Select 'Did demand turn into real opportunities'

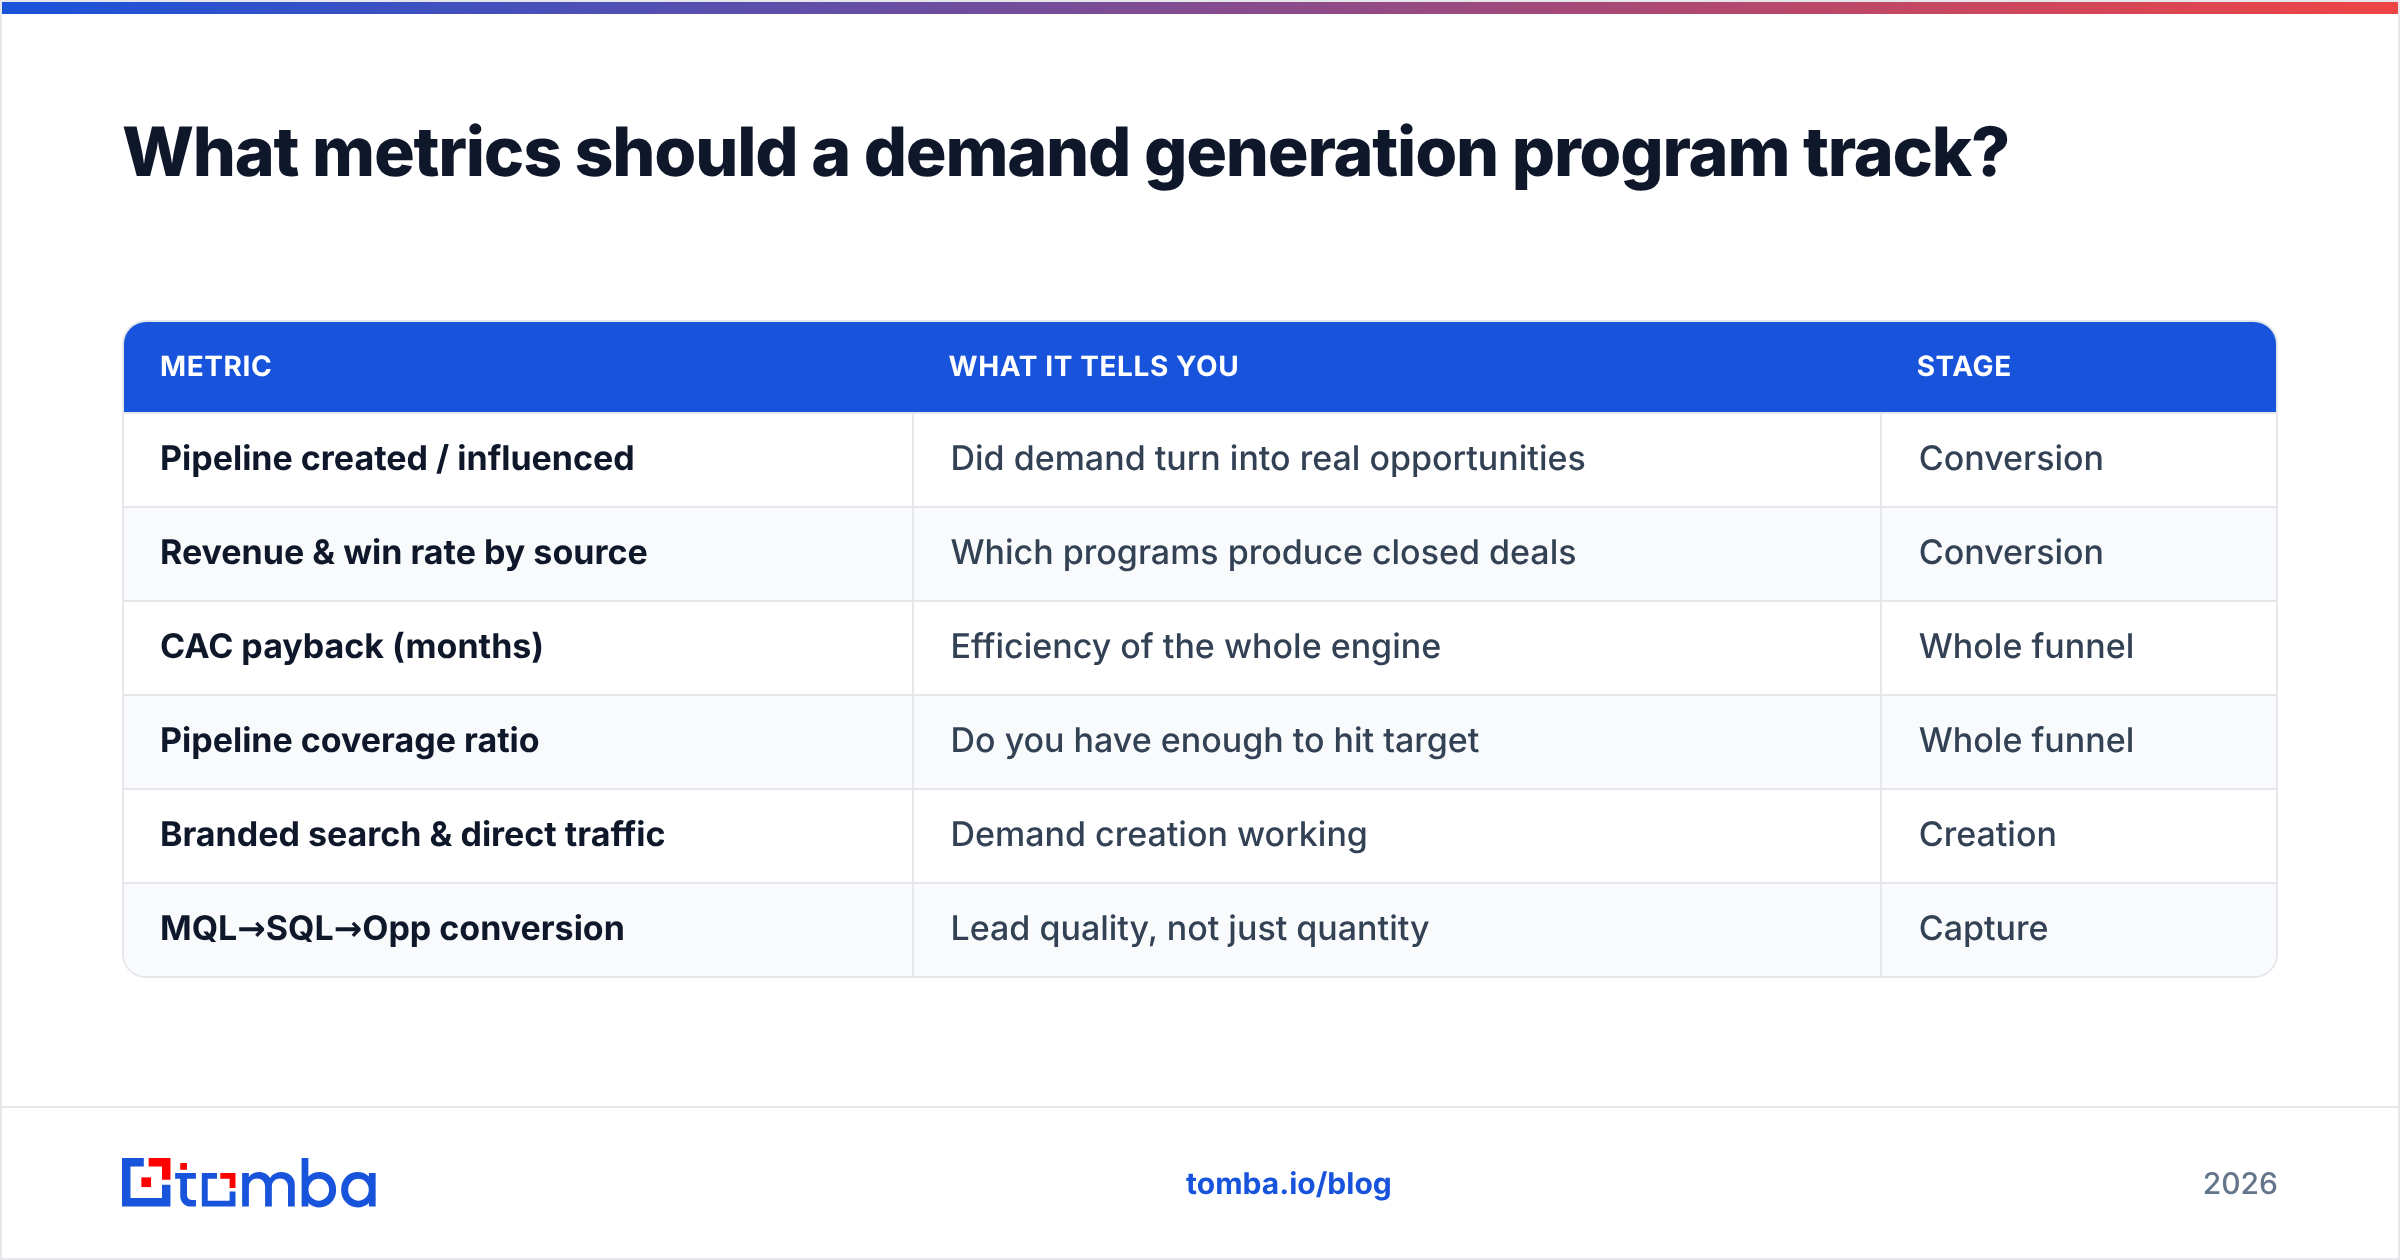coord(1268,458)
